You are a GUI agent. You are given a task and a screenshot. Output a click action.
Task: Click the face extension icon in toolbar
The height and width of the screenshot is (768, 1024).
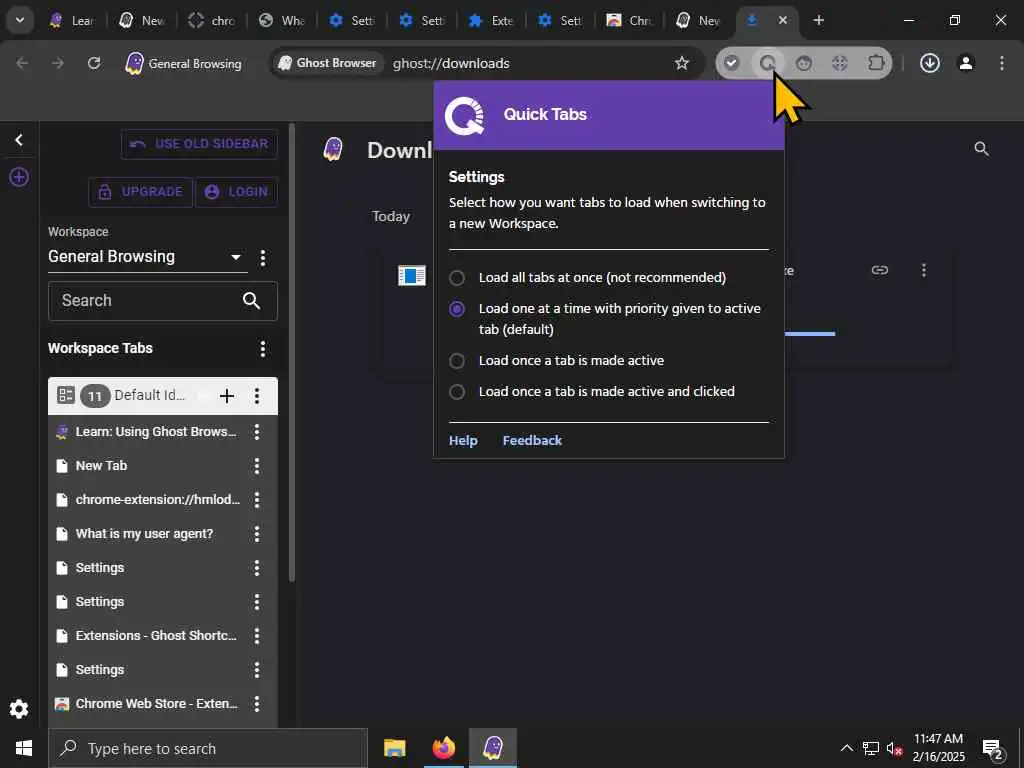(x=804, y=63)
